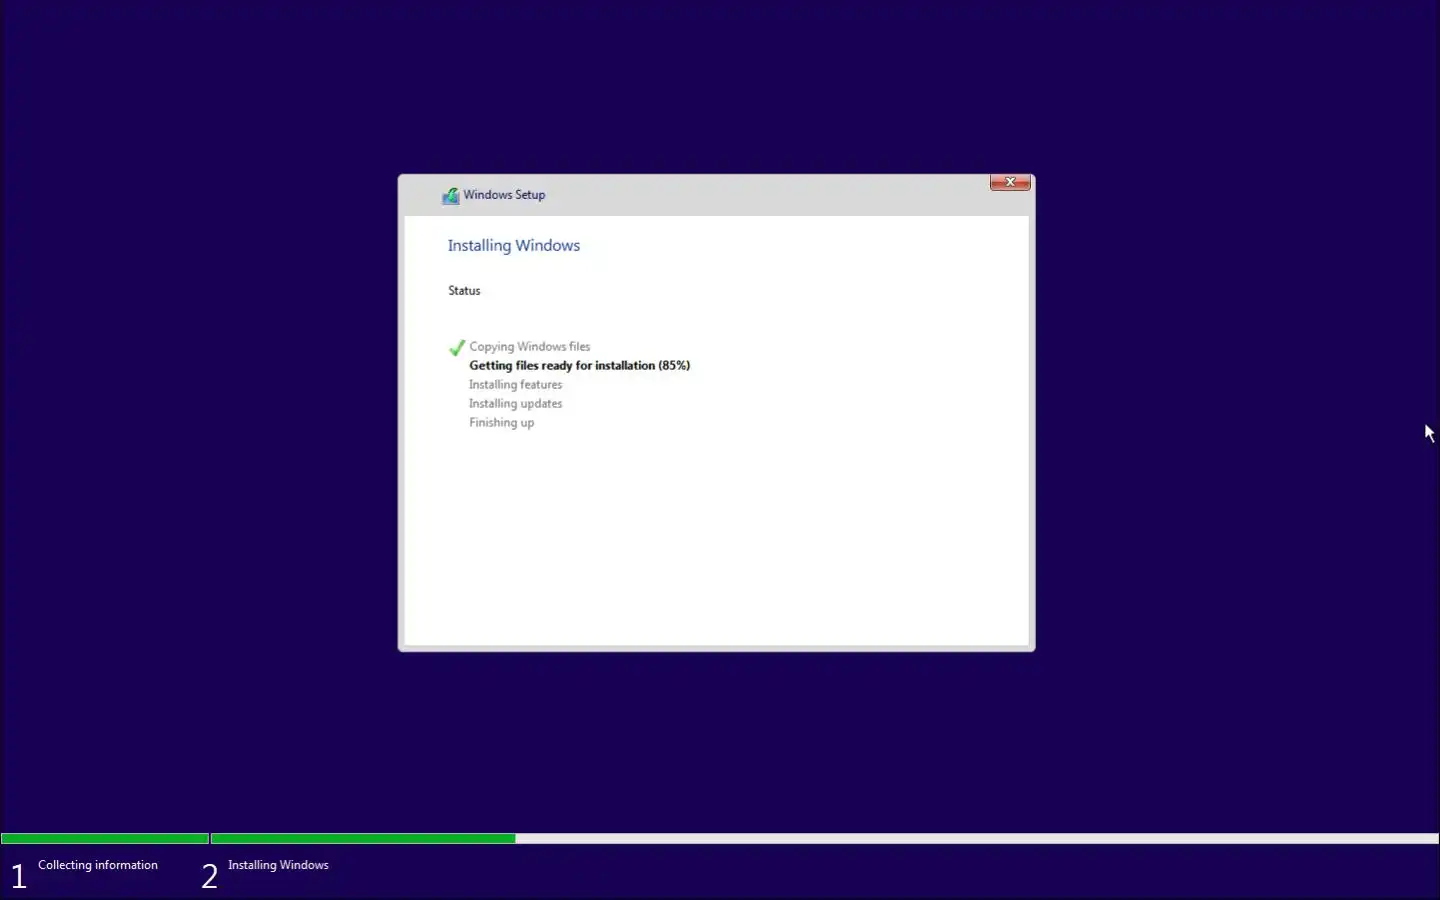Click 'Getting files ready for installation (85%)'
The image size is (1440, 900).
click(580, 366)
